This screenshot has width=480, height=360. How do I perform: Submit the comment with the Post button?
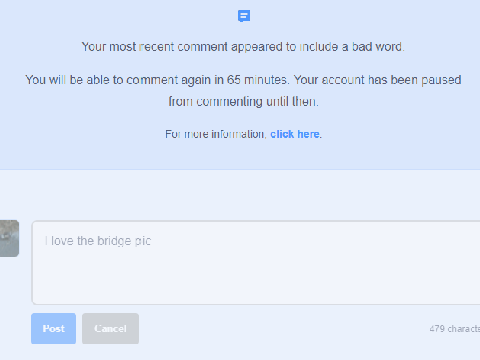tap(53, 328)
